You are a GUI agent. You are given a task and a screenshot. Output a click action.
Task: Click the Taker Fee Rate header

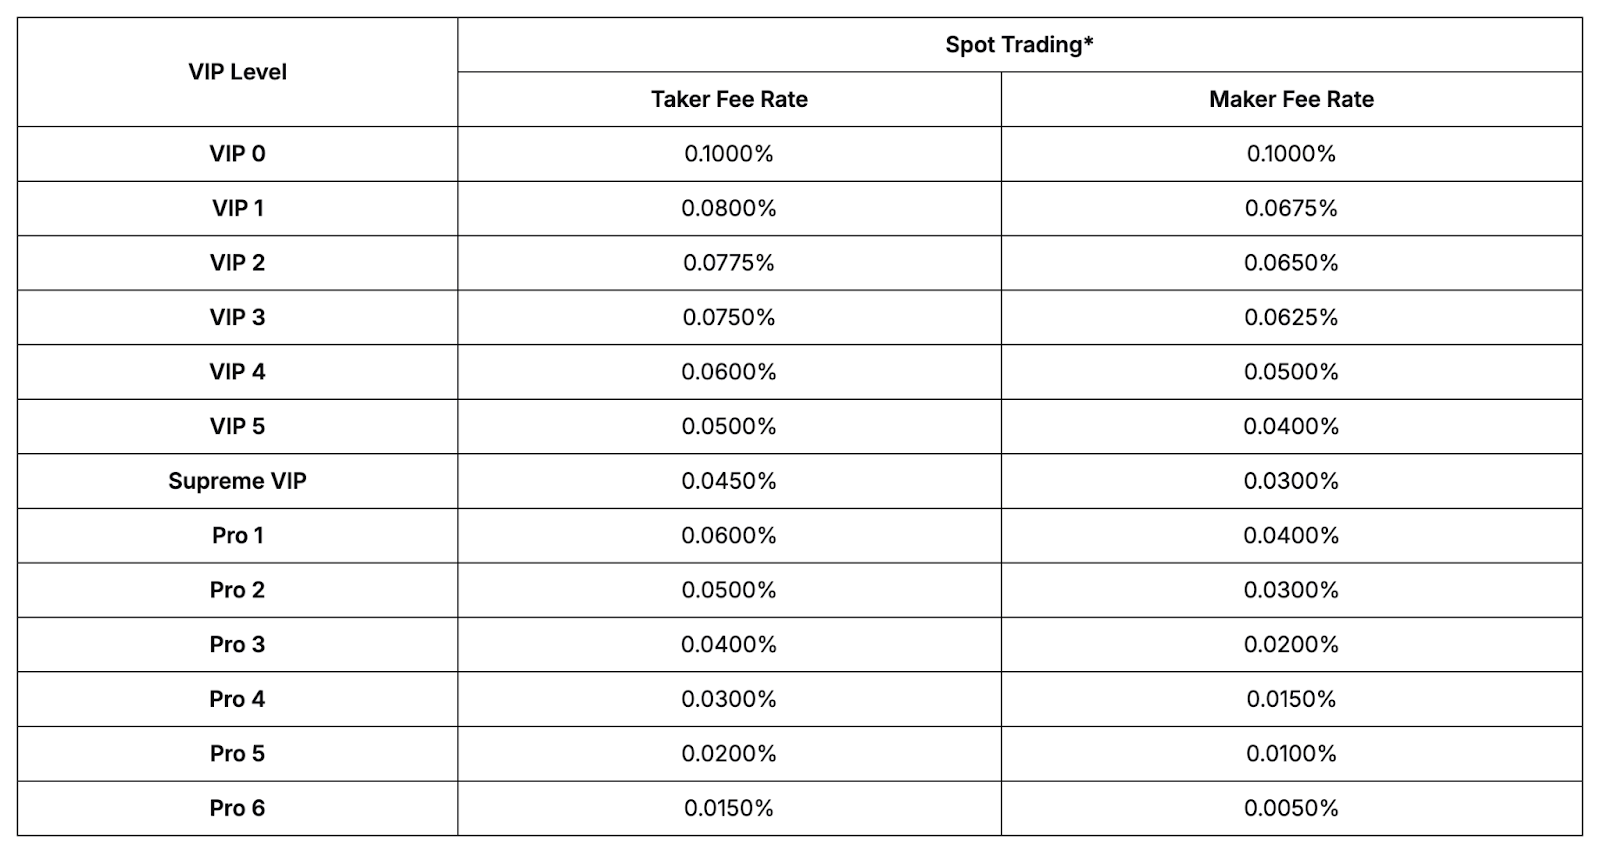(x=729, y=99)
